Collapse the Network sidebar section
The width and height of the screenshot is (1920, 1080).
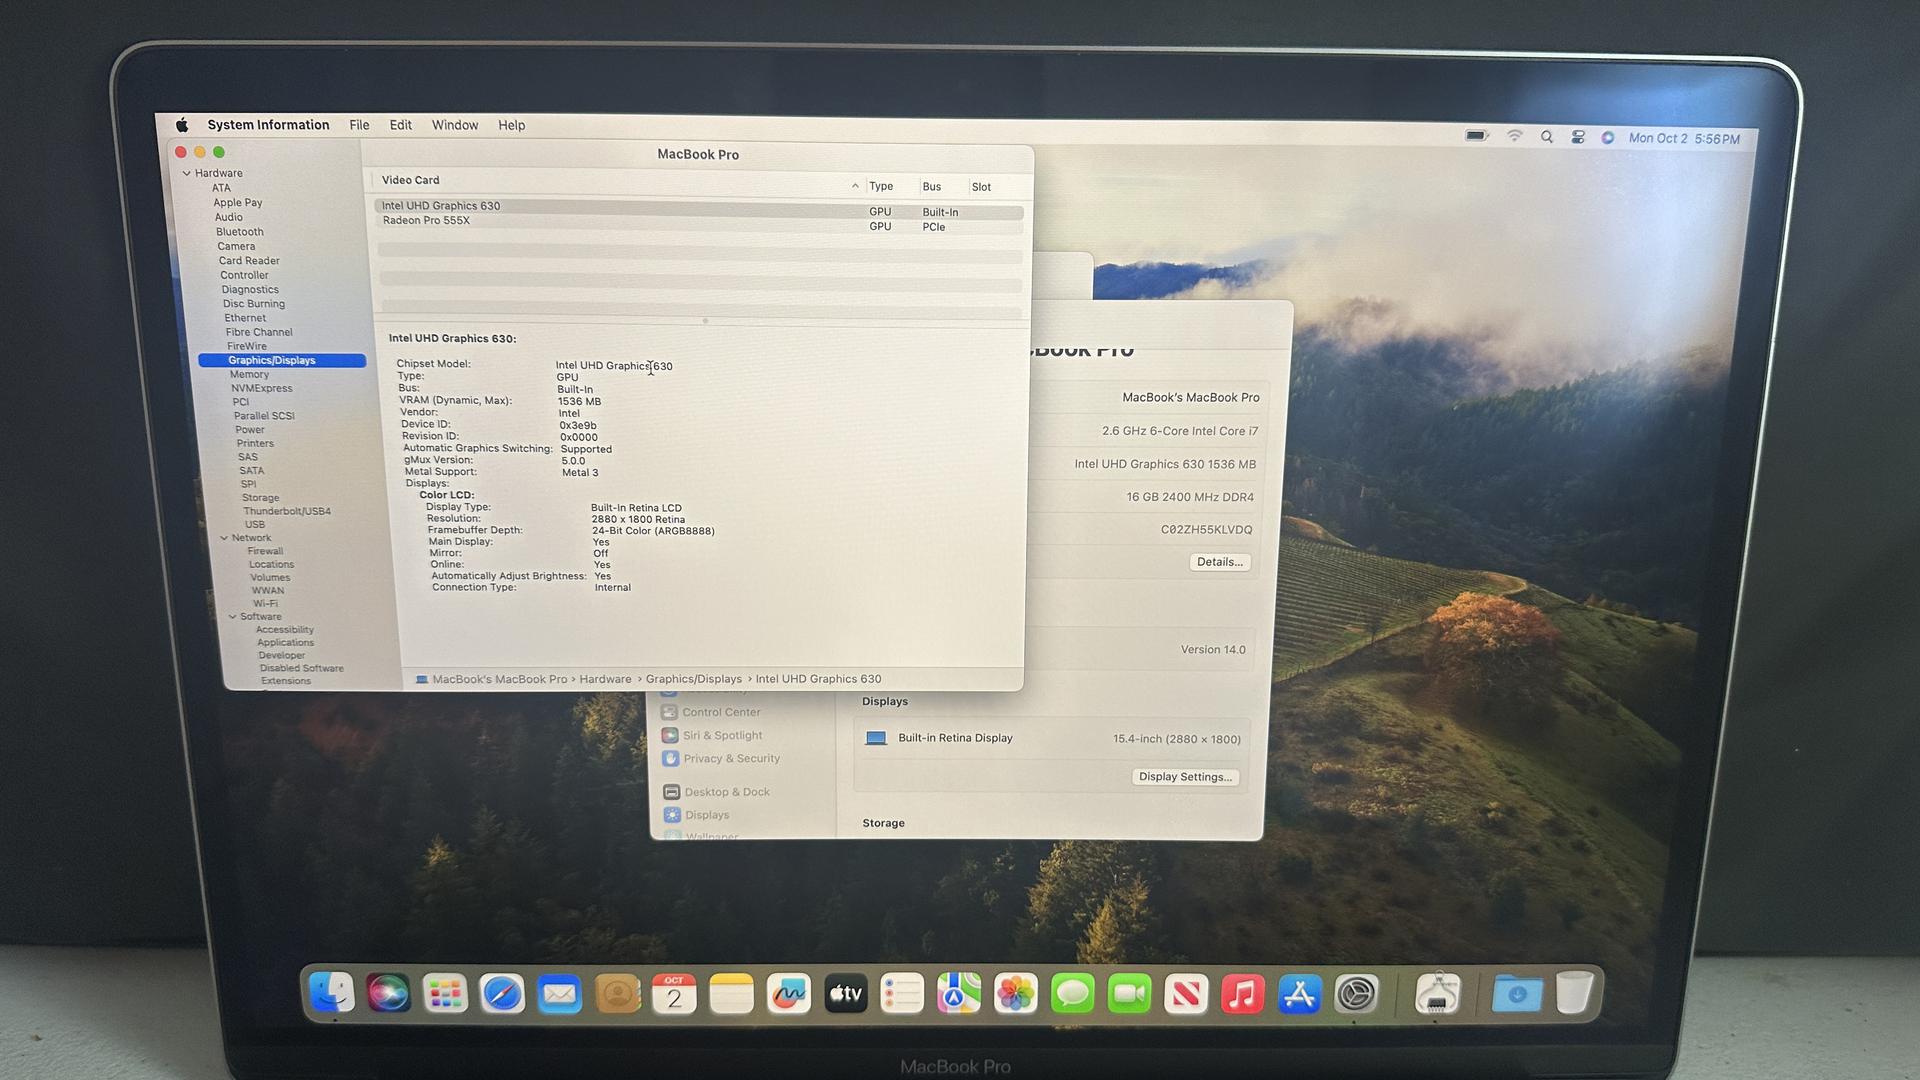(224, 538)
